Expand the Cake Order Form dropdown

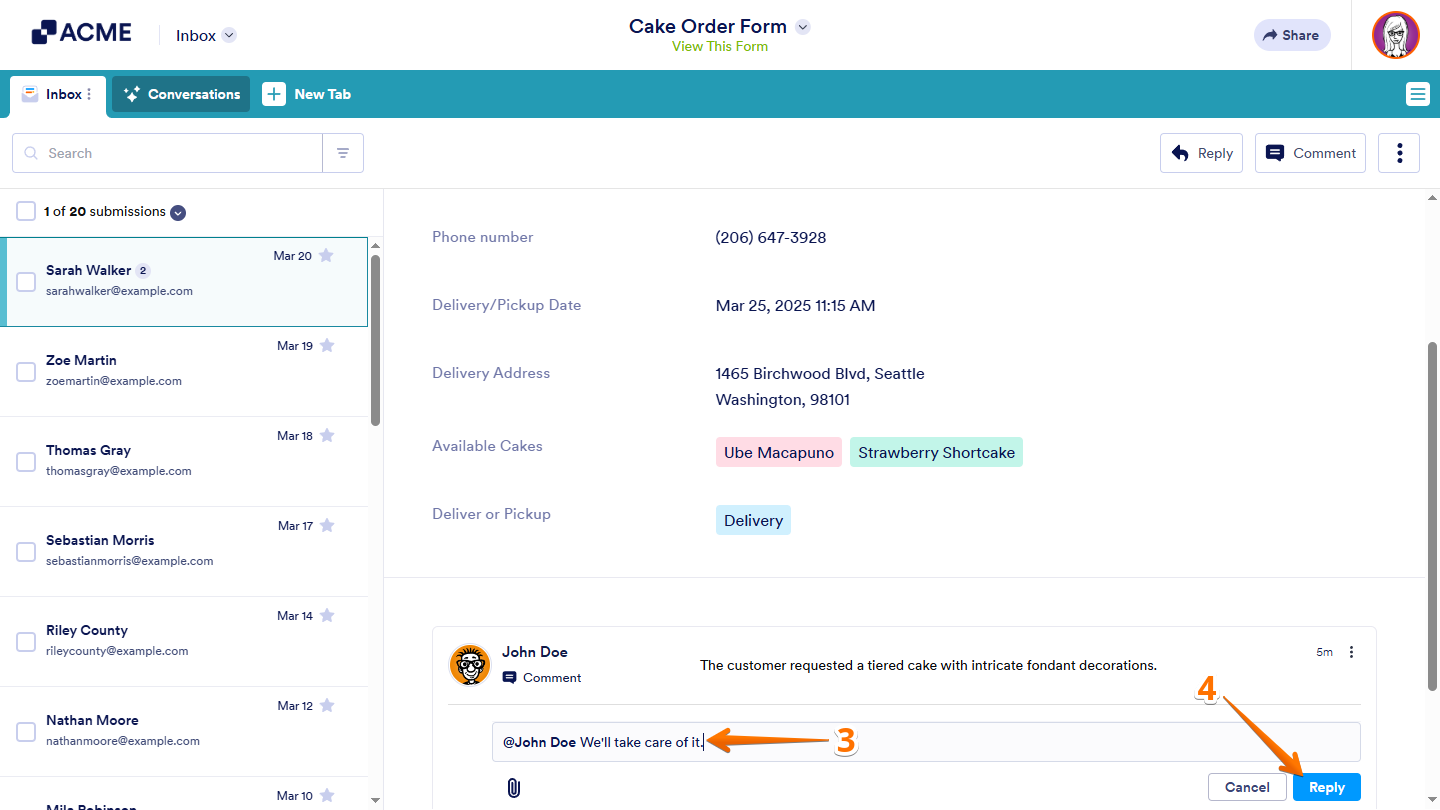click(802, 26)
